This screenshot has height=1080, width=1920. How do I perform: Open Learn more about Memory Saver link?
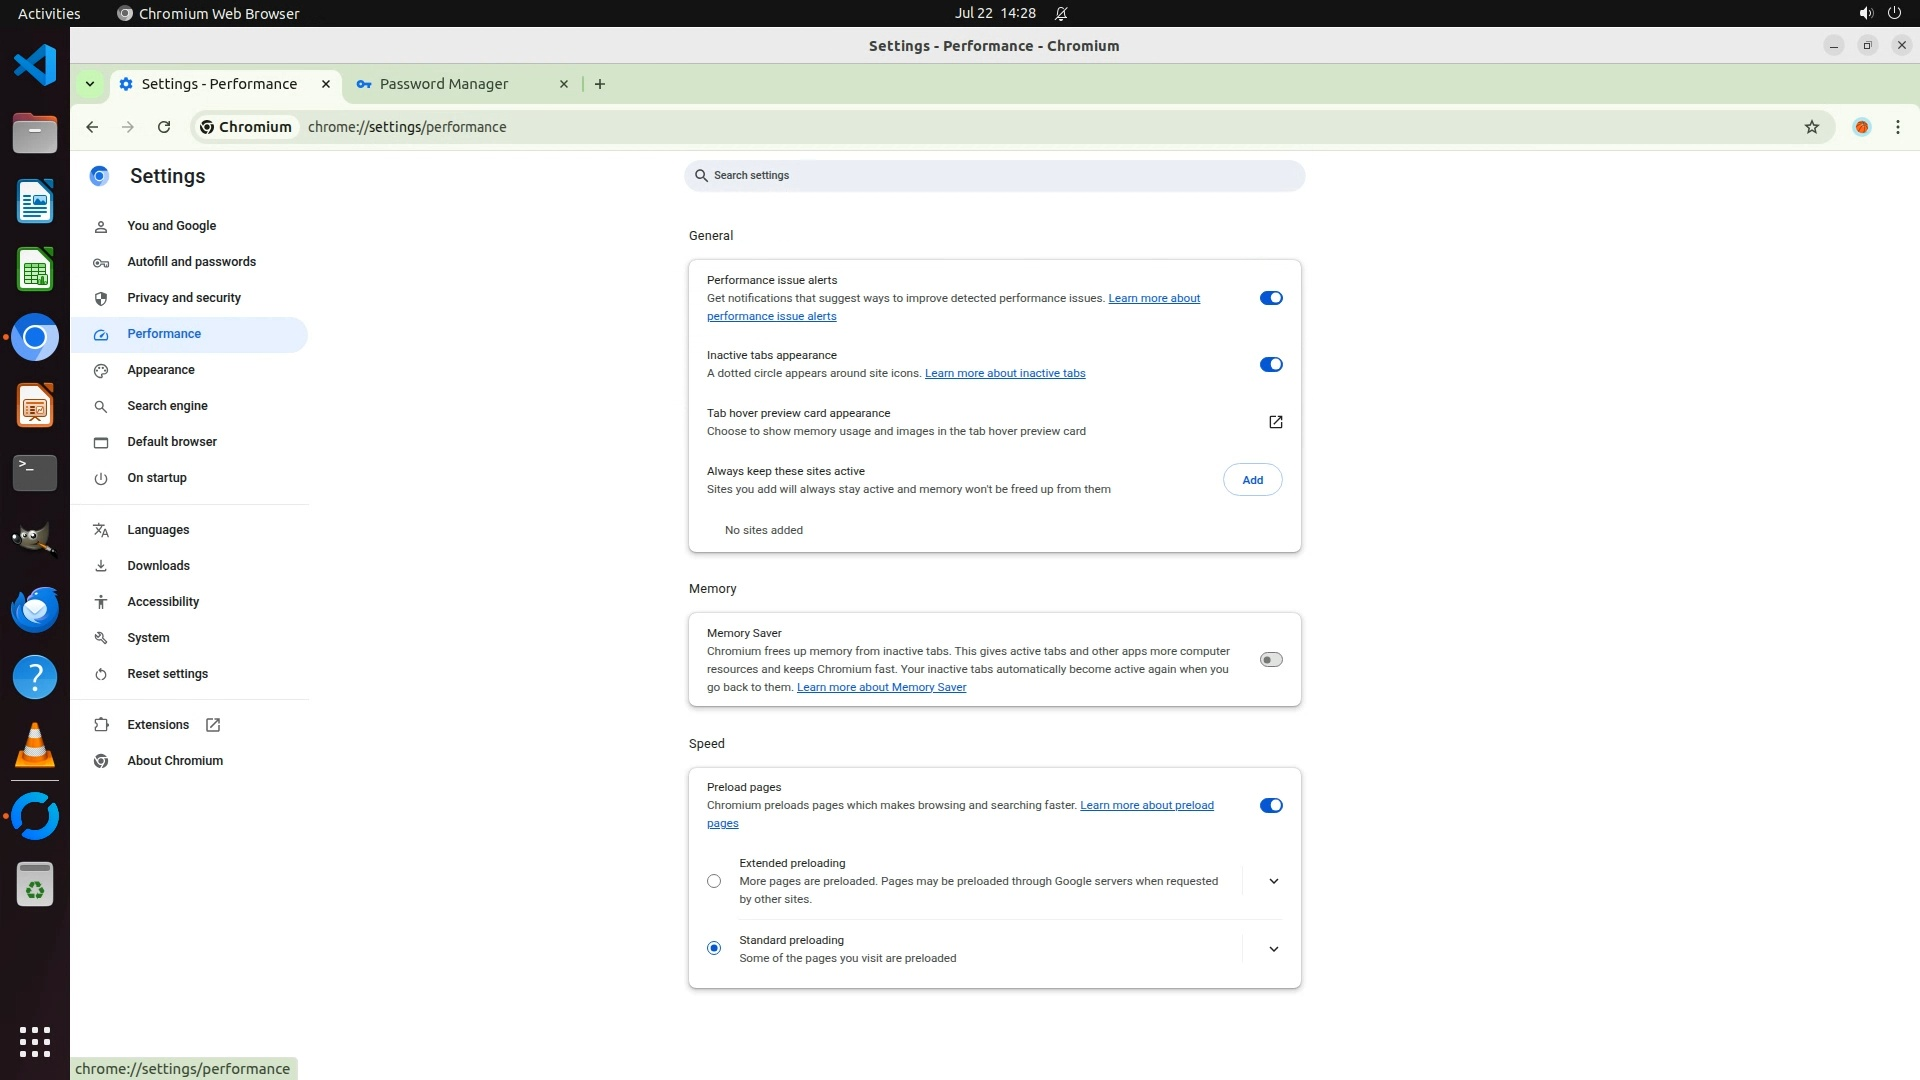click(881, 687)
